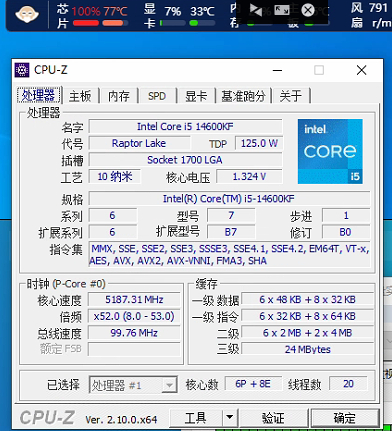Screen dimensions: 392x431
Task: Click the 125.0 W TDP value
Action: pyautogui.click(x=259, y=143)
